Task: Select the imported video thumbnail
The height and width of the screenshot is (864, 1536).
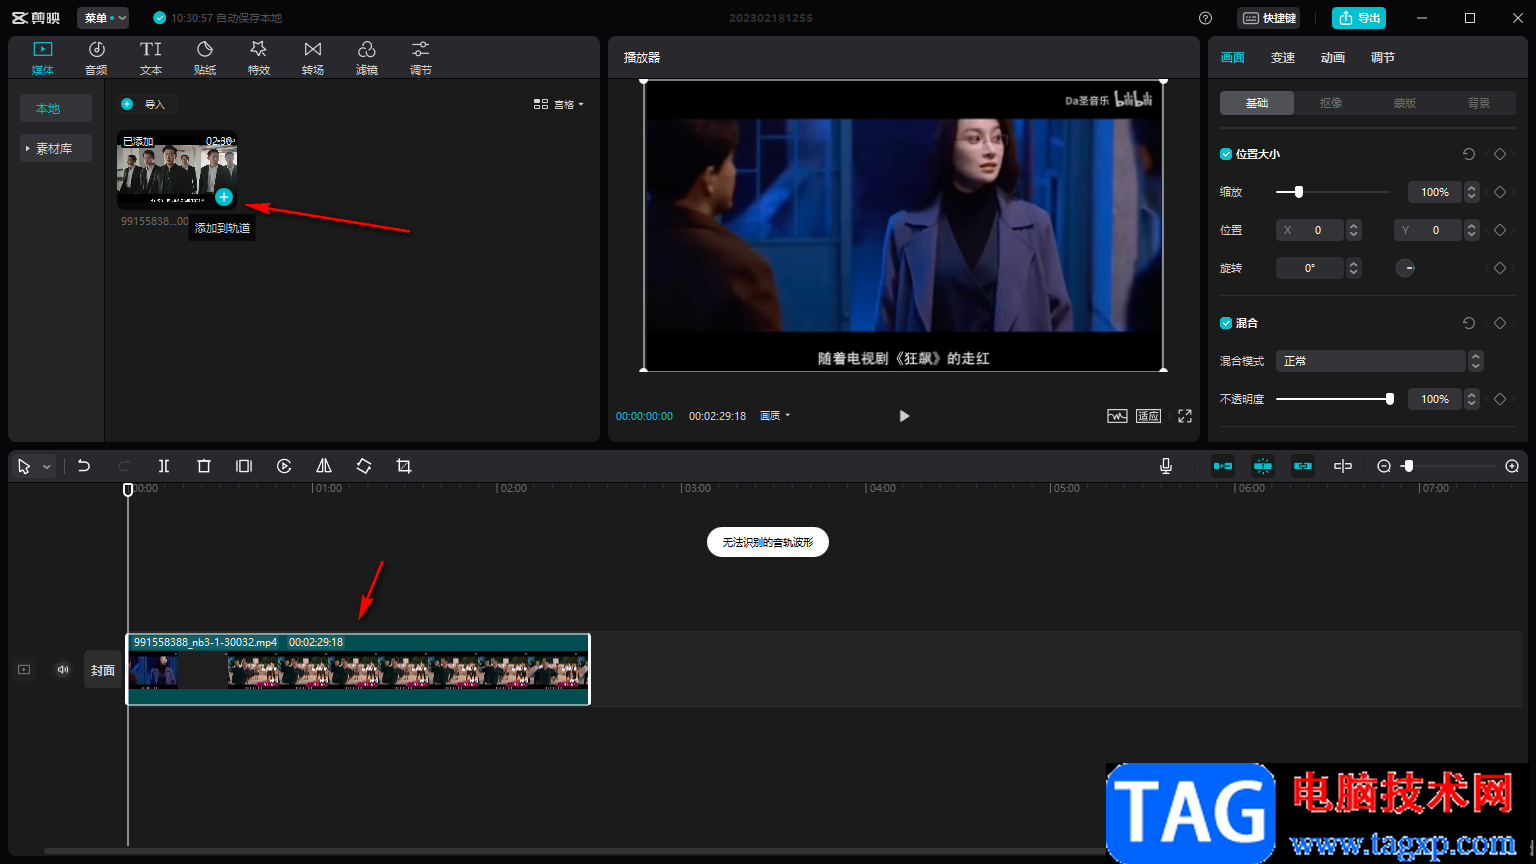Action: [177, 171]
